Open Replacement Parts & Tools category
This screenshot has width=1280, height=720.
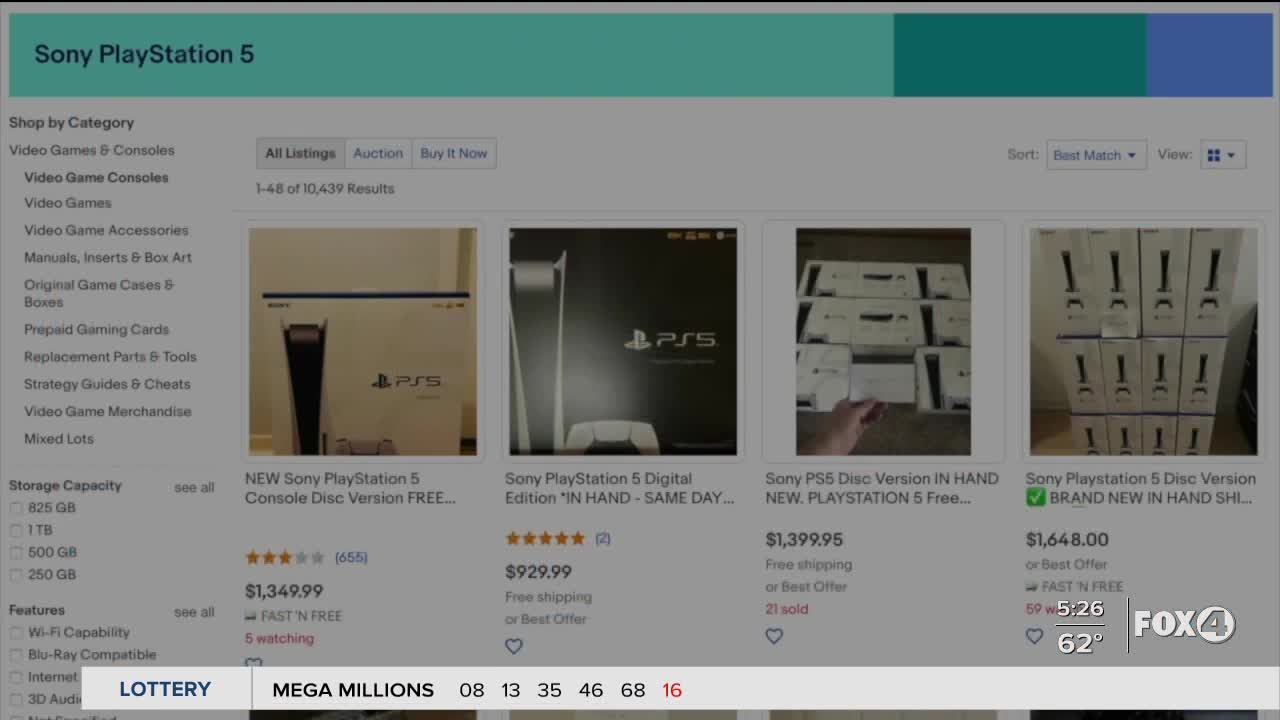(x=110, y=356)
